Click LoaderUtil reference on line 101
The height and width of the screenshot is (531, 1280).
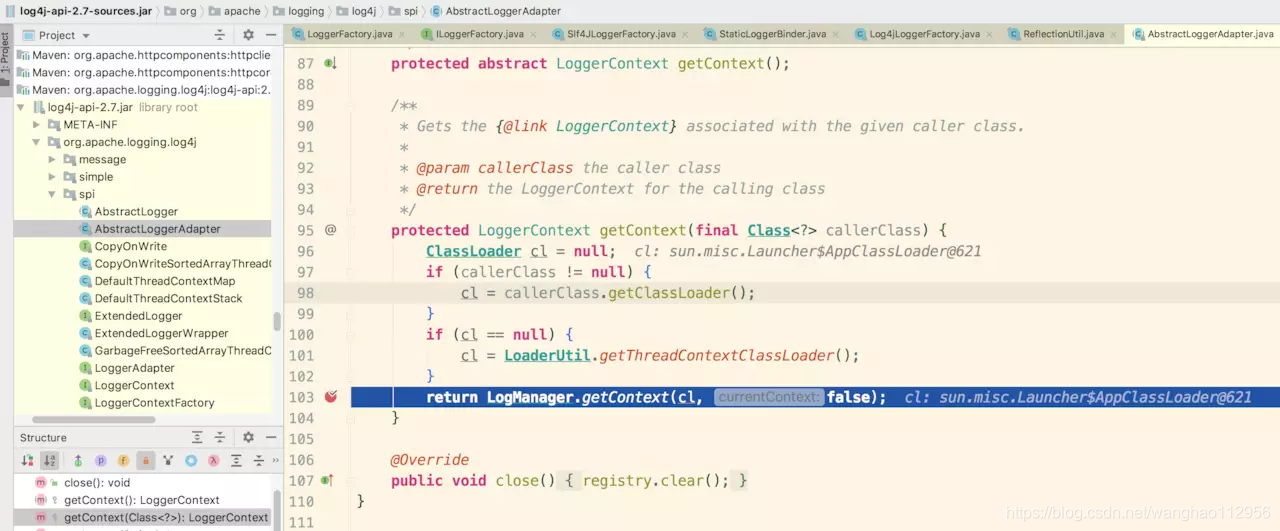(x=547, y=355)
